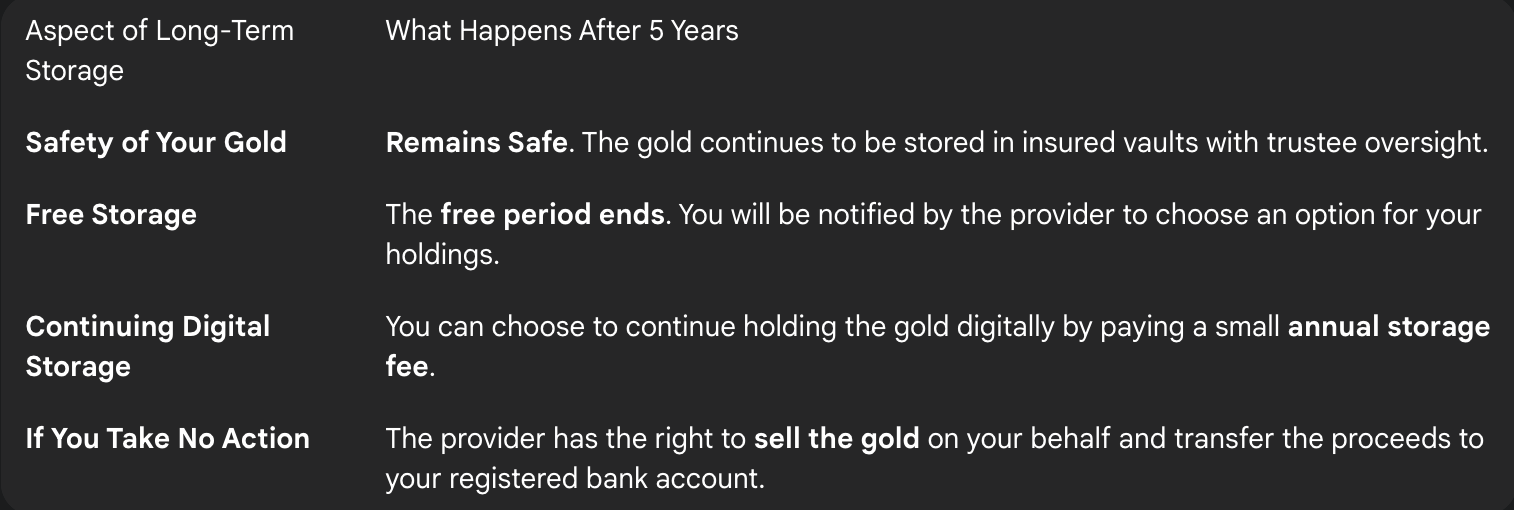Click the 'What Happens After 5 Years' header
1514x510 pixels.
point(562,31)
